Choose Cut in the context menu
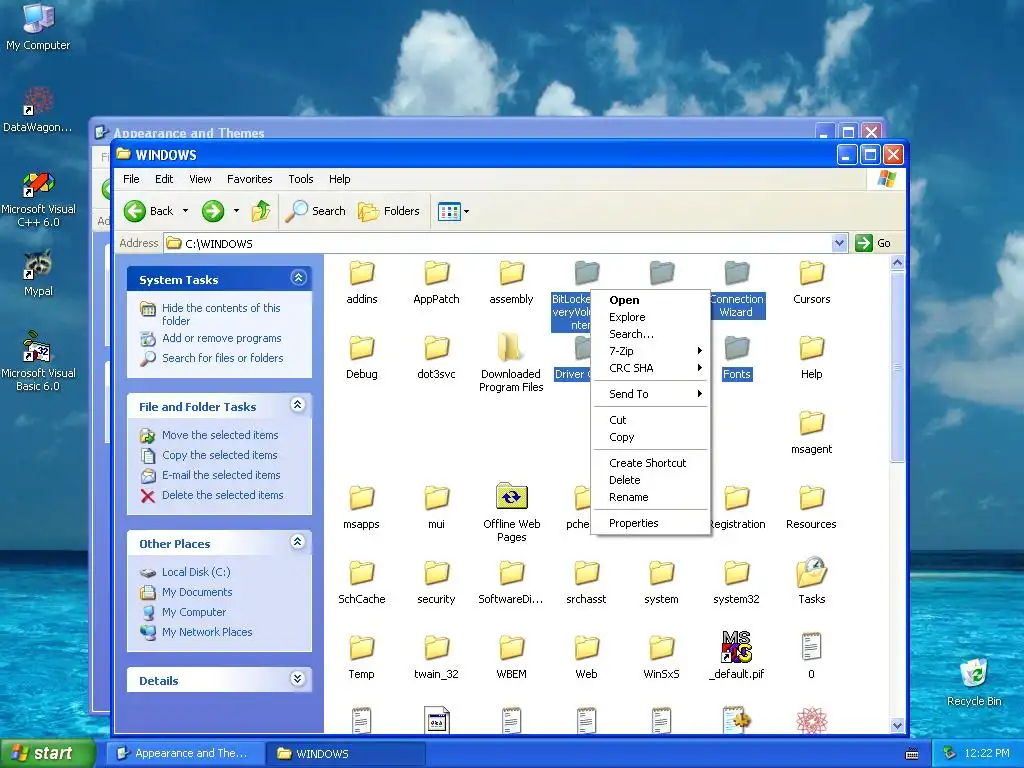Viewport: 1024px width, 768px height. click(650, 420)
